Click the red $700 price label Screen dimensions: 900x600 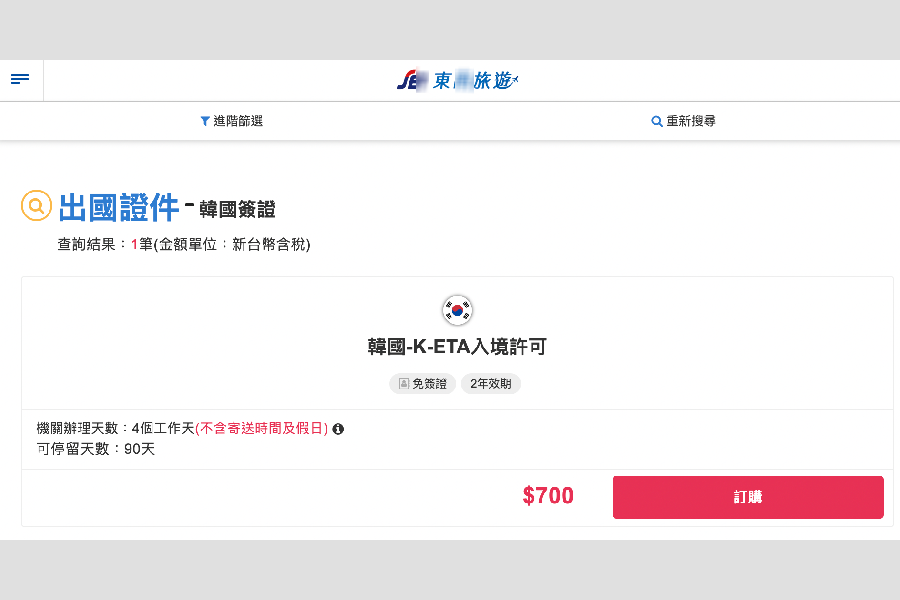[x=548, y=495]
